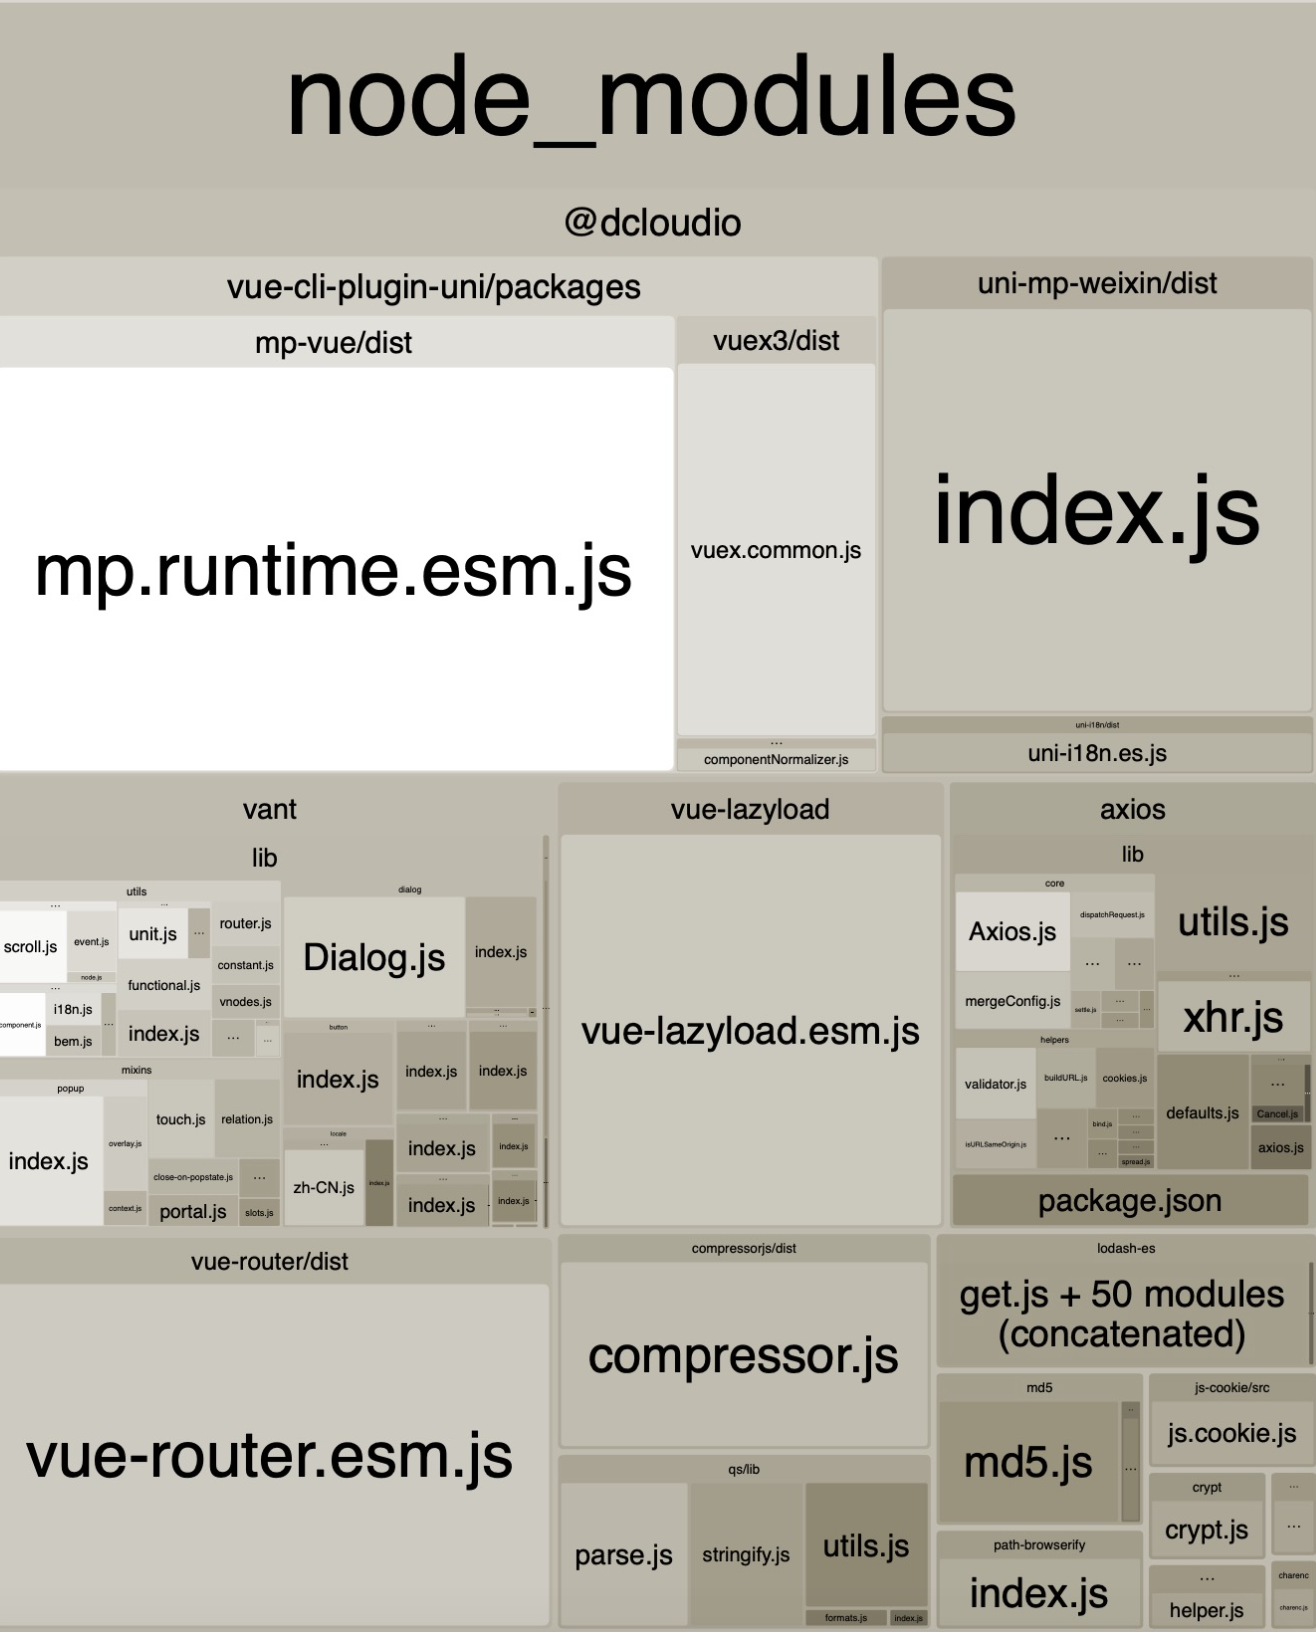This screenshot has height=1632, width=1316.
Task: Click the componentNormalizer.js block
Action: [x=776, y=760]
